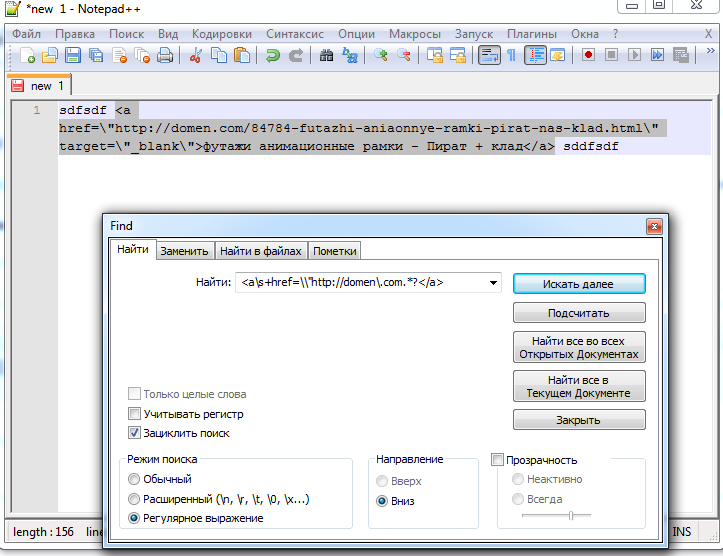Click the Save file toolbar icon
This screenshot has height=556, width=723.
coord(73,56)
